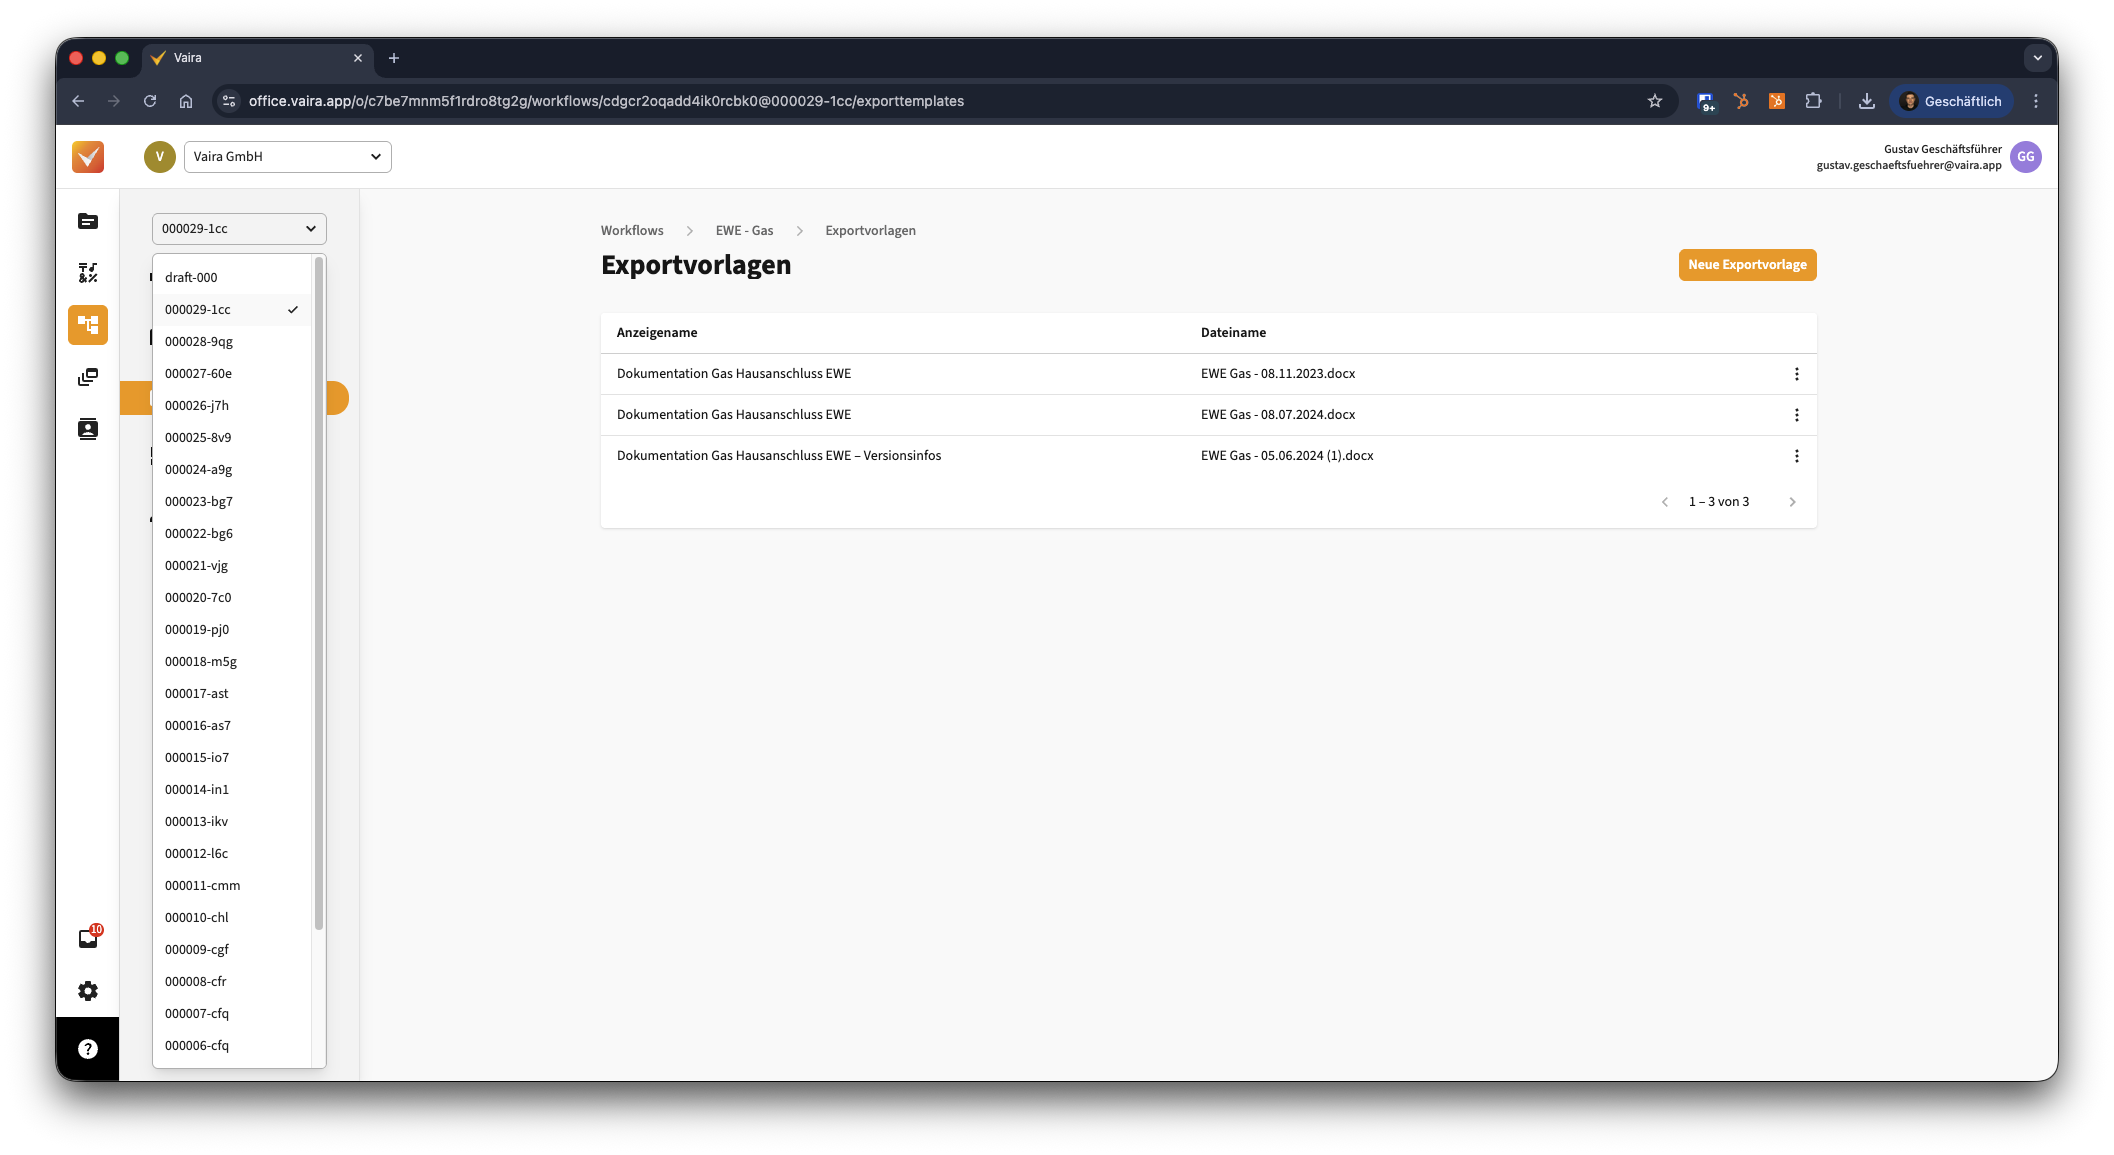This screenshot has width=2114, height=1155.
Task: Open the settings gear in sidebar
Action: point(88,991)
